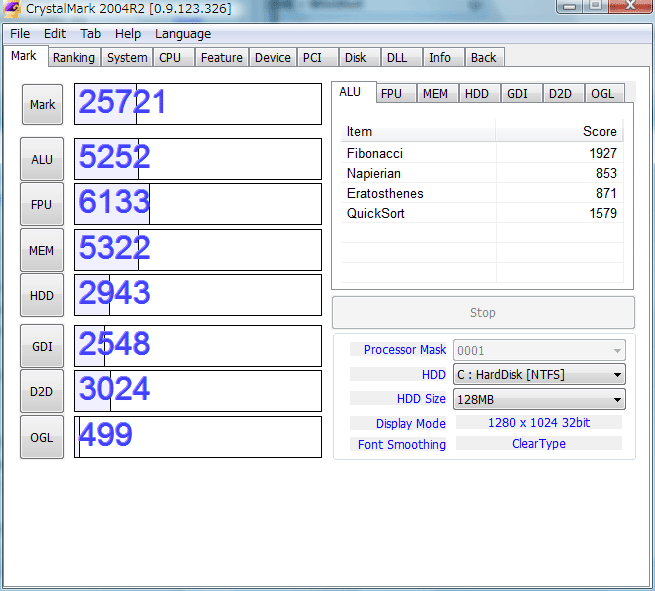Open the Help menu
655x591 pixels.
(x=128, y=34)
